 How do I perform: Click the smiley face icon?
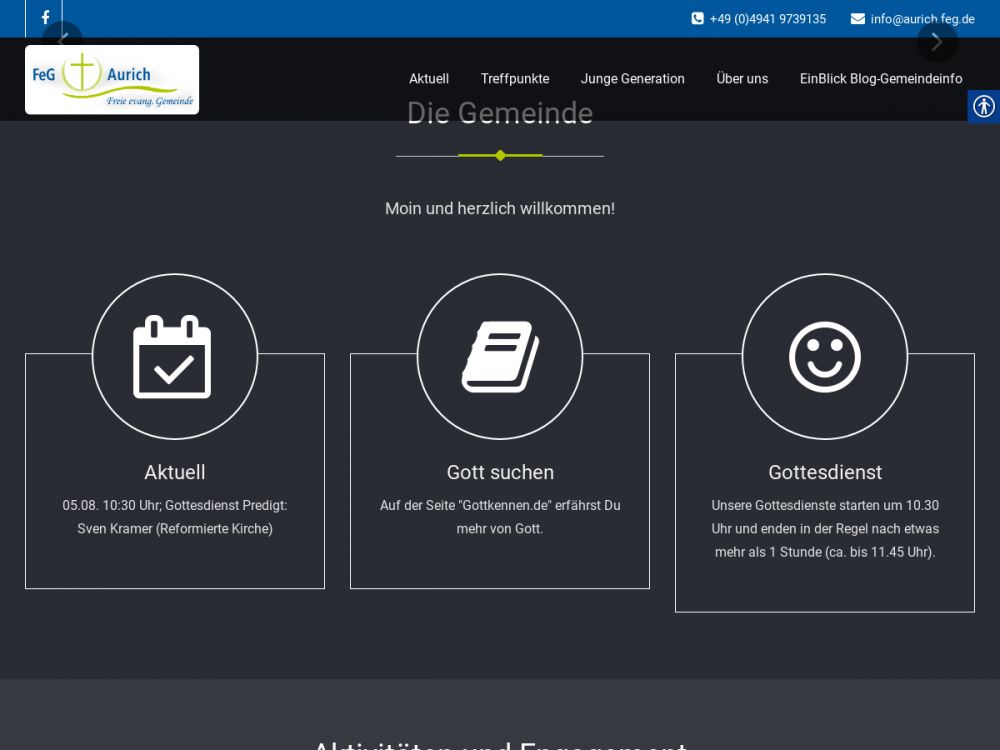[x=824, y=357]
